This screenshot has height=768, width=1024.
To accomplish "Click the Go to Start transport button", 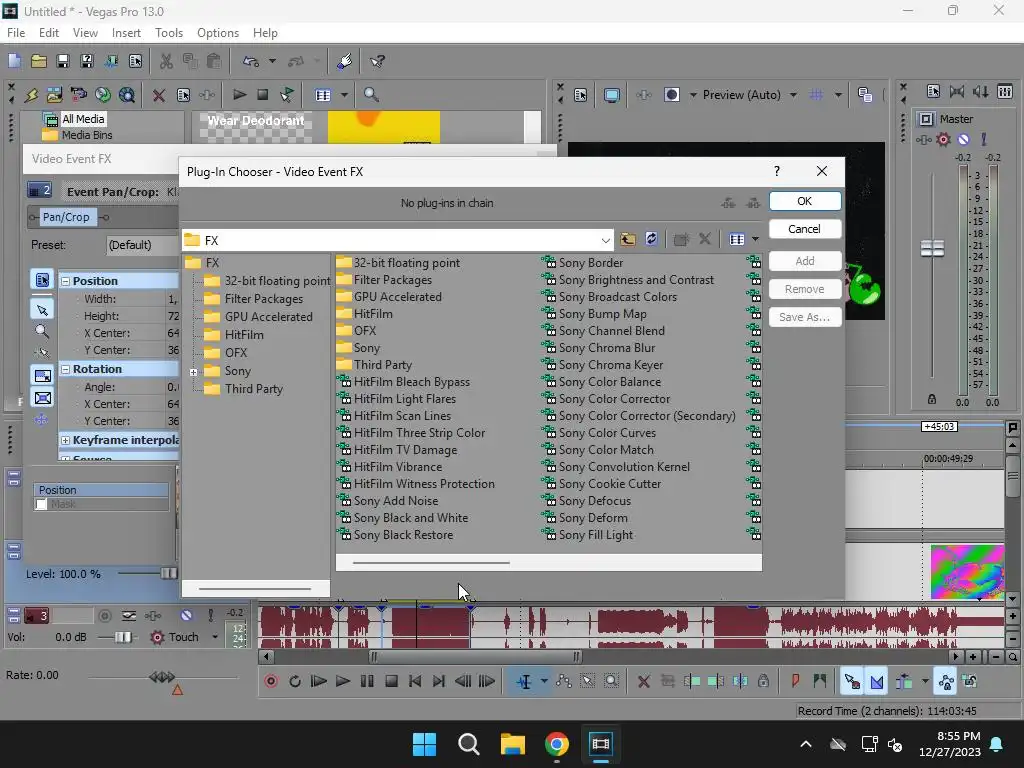I will [x=415, y=681].
